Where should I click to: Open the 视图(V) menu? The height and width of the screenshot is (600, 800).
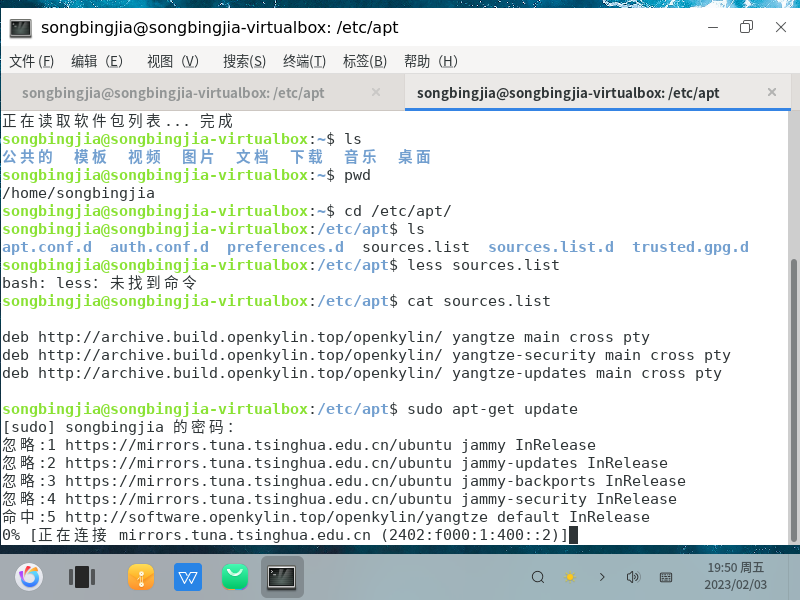point(172,61)
